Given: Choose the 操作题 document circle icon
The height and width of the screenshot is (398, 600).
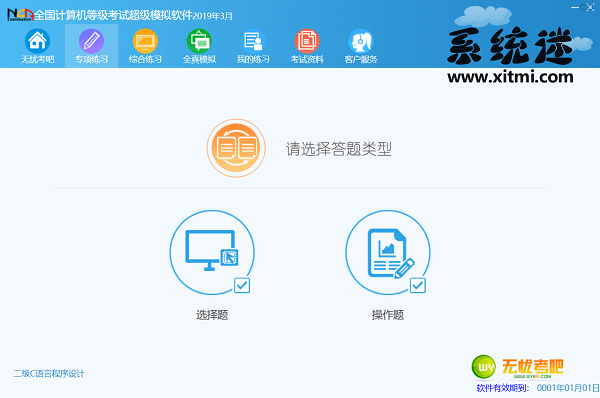Looking at the screenshot, I should pyautogui.click(x=388, y=252).
